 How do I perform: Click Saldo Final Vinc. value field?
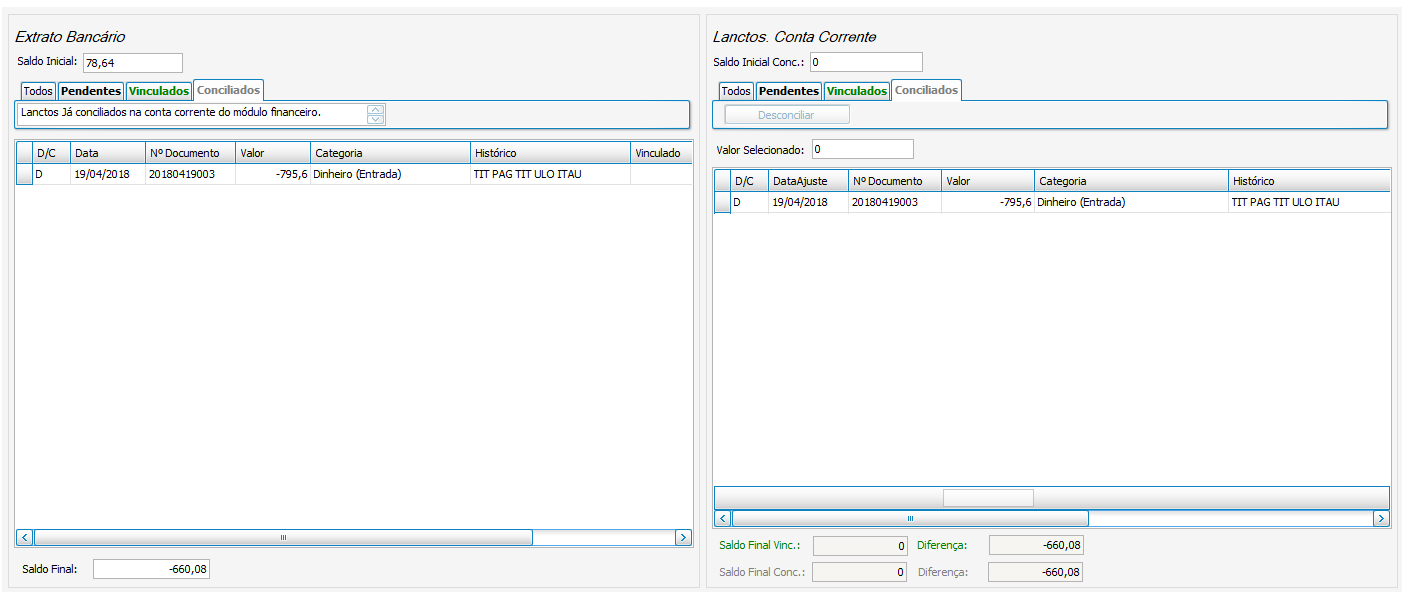(860, 546)
